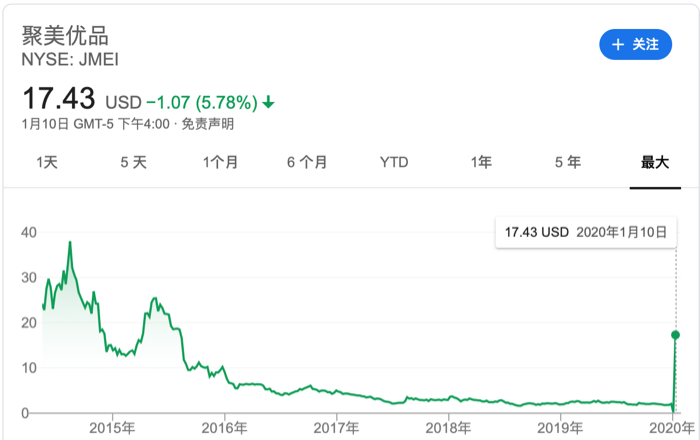Click the 30 y-axis label
This screenshot has height=440, width=700.
pos(29,278)
